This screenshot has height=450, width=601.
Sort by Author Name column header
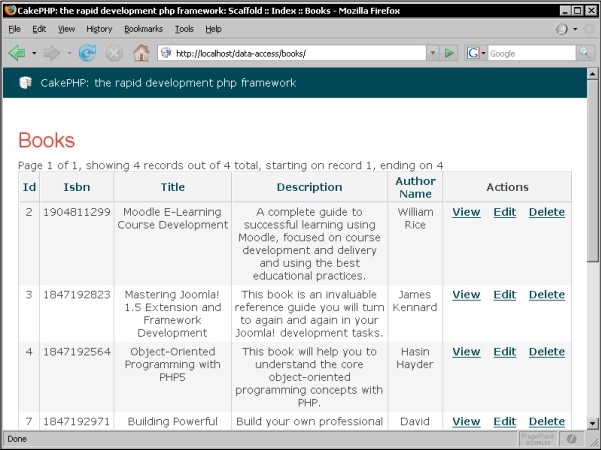click(415, 187)
